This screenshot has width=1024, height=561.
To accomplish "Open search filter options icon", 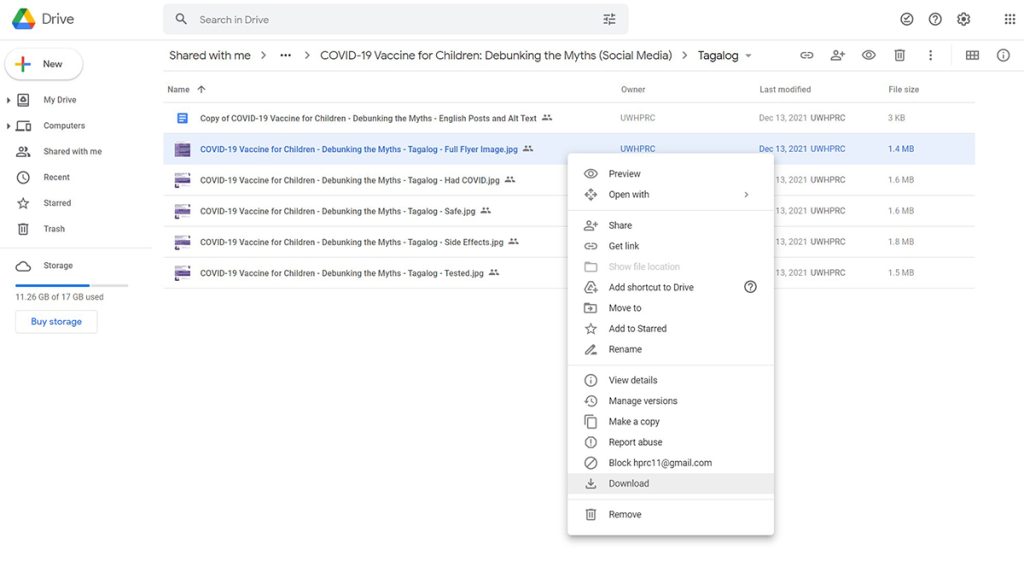I will (609, 19).
